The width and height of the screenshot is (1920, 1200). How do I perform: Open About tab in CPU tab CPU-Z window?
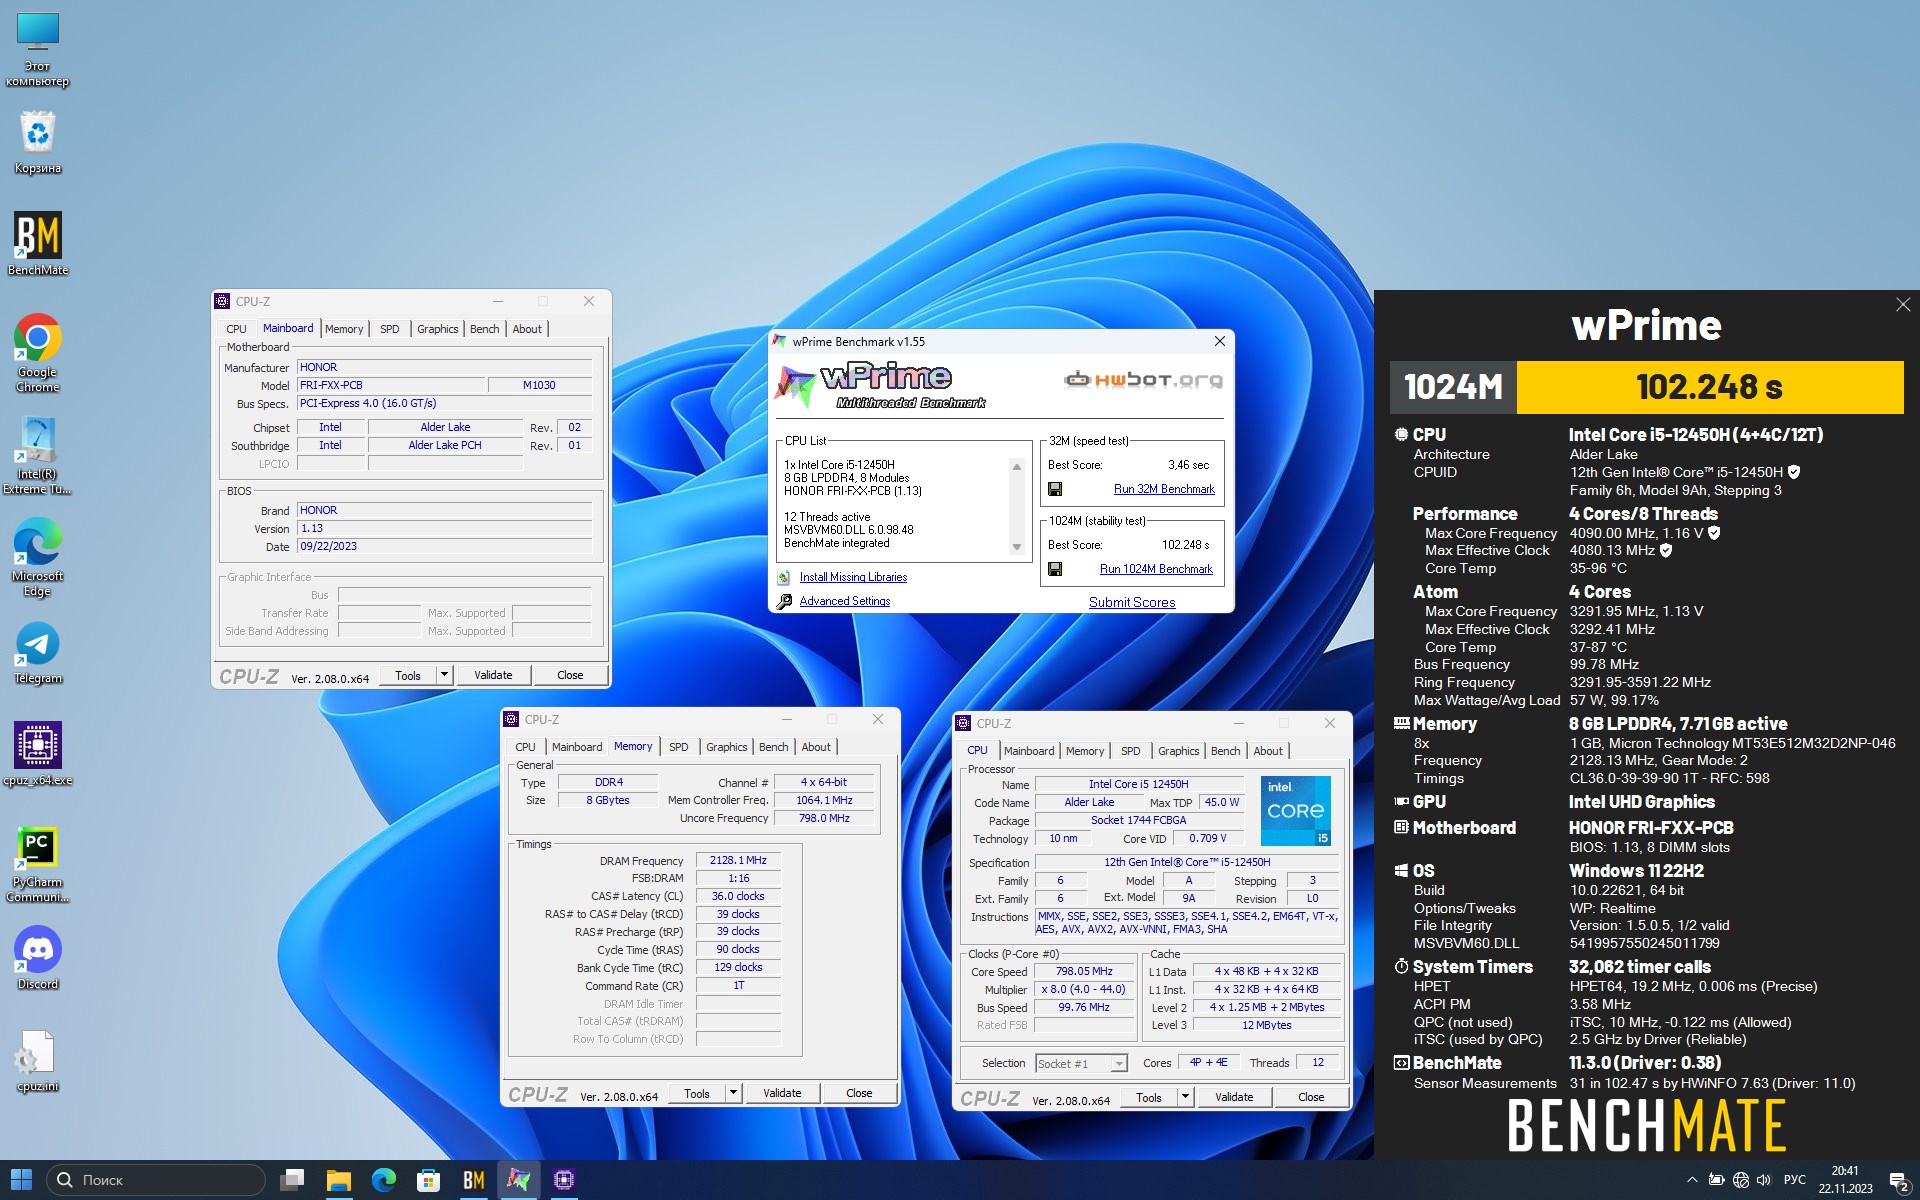pyautogui.click(x=1268, y=751)
